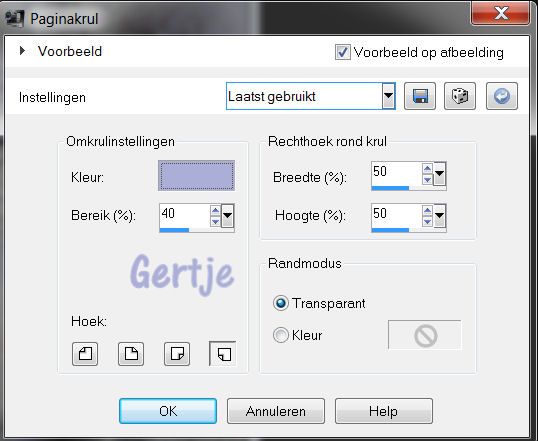Choose the Kleur radio button under Randmodus
Viewport: 538px width, 441px height.
pos(281,335)
